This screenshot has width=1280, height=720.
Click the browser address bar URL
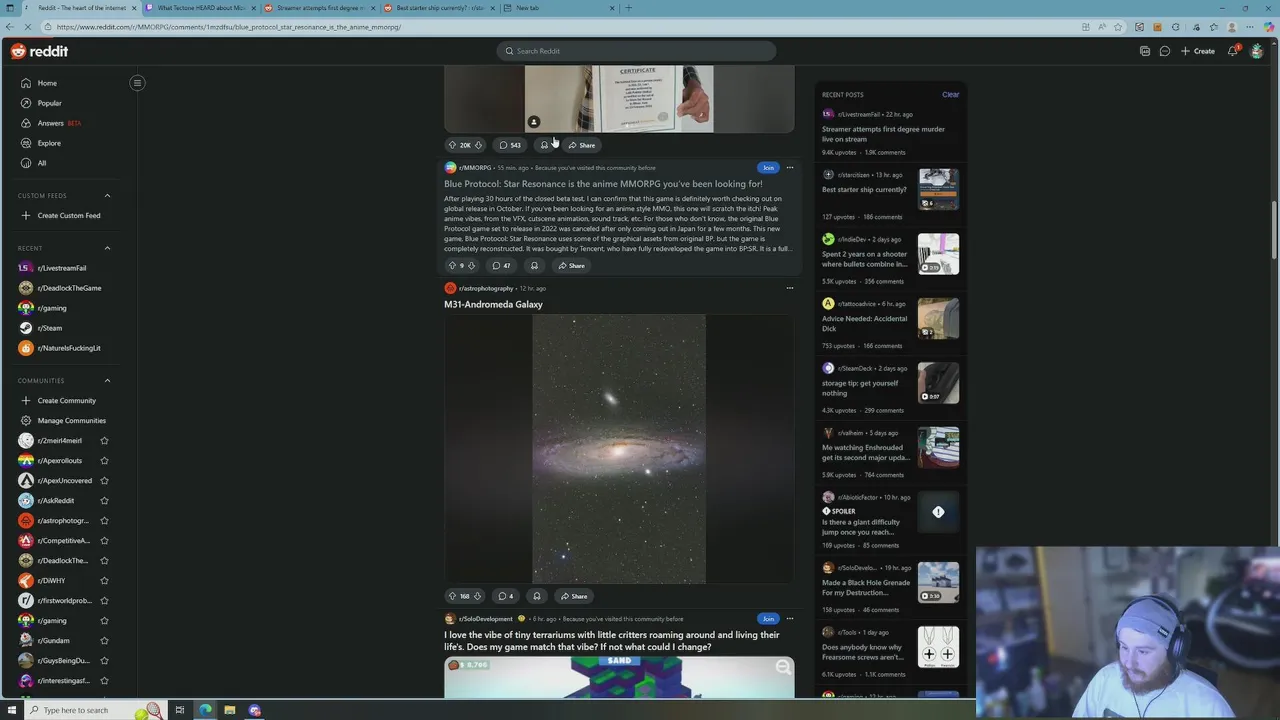tap(229, 27)
